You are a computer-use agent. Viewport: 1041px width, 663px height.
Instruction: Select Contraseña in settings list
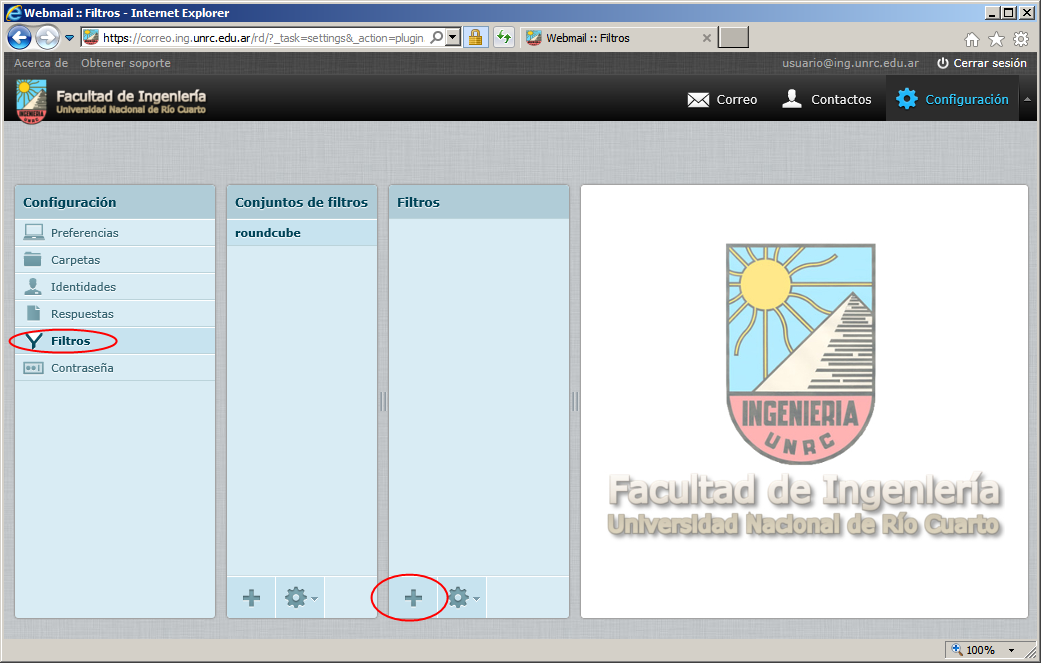click(115, 368)
